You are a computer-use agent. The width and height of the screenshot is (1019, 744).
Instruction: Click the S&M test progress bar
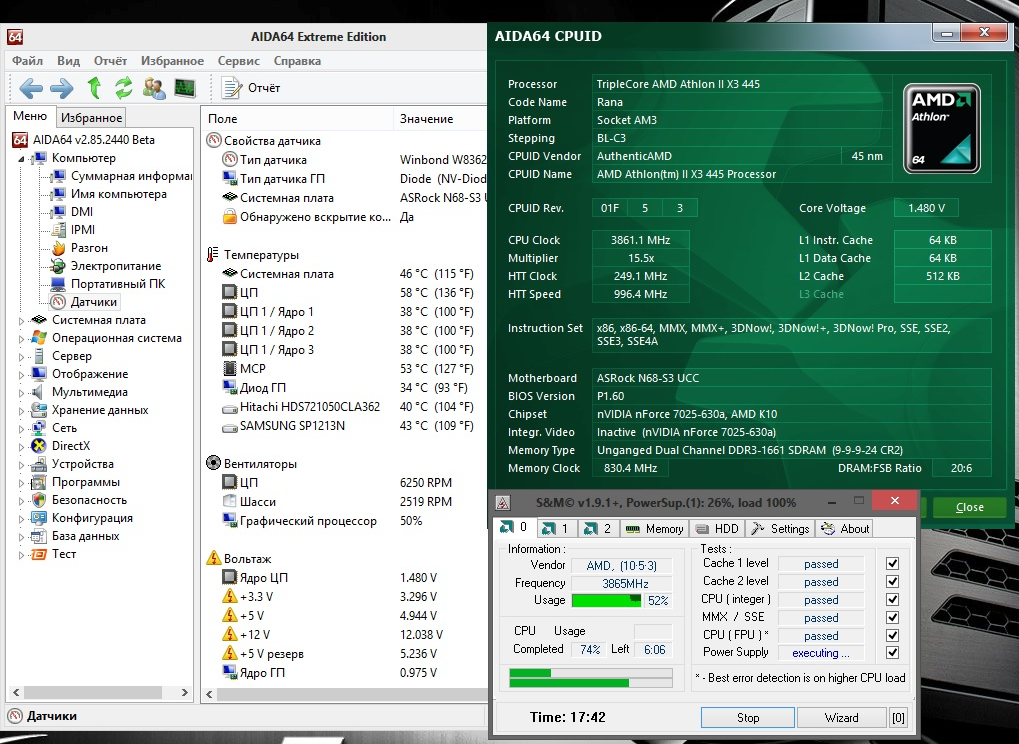point(590,678)
